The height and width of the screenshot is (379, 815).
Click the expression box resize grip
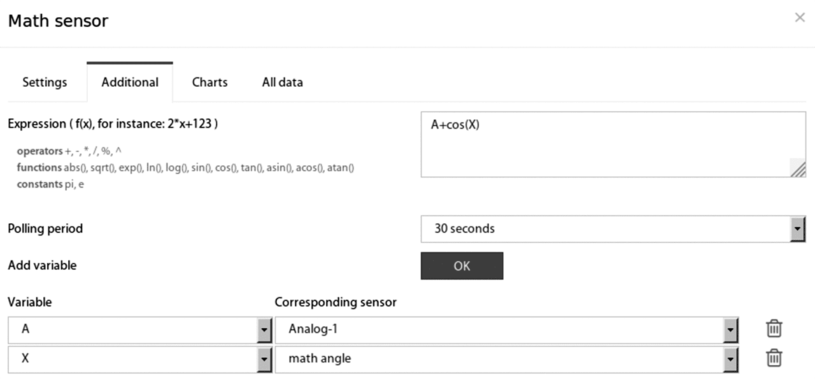click(x=798, y=168)
